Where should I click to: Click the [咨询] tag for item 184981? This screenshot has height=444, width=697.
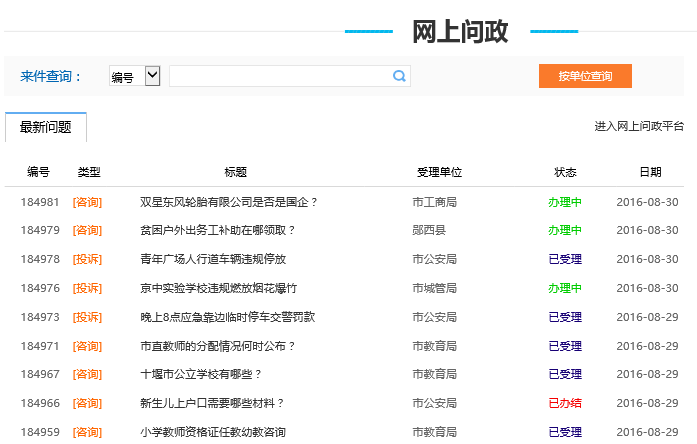pyautogui.click(x=87, y=202)
